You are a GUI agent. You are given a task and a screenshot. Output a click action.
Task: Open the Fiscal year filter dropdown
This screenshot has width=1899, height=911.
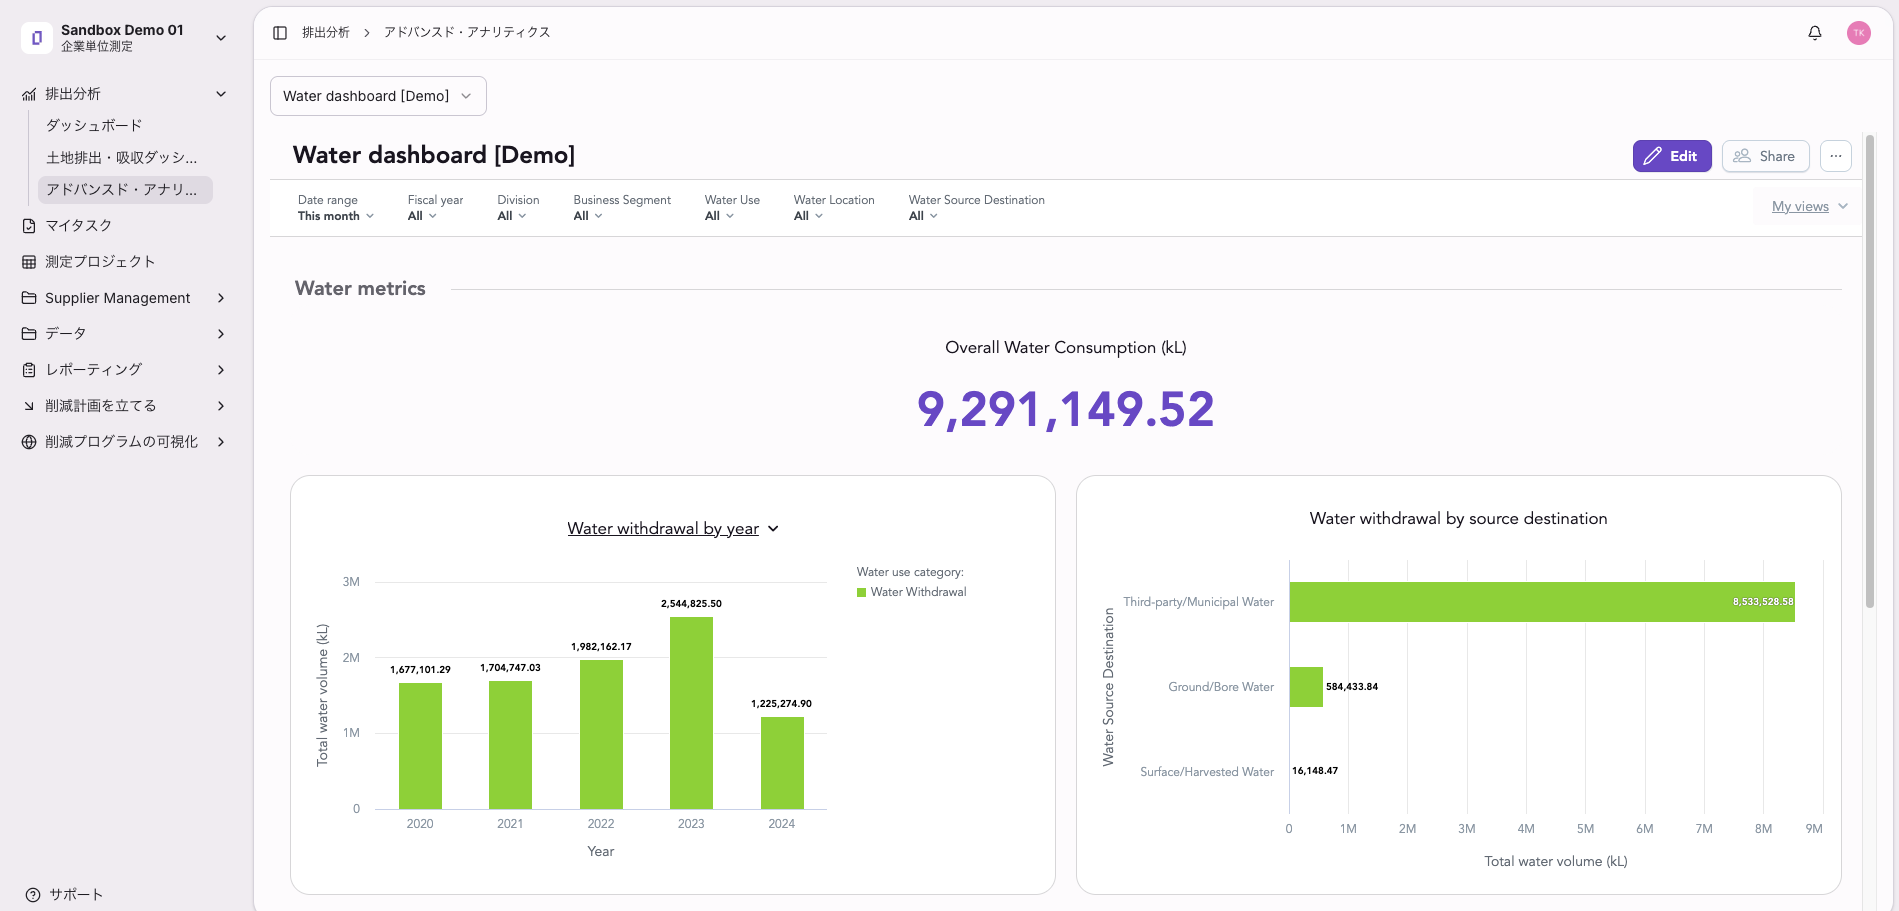point(435,208)
